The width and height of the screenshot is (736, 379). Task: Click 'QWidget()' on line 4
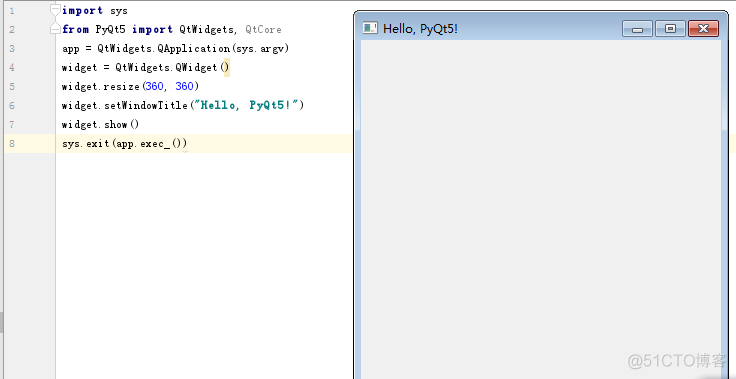point(202,68)
